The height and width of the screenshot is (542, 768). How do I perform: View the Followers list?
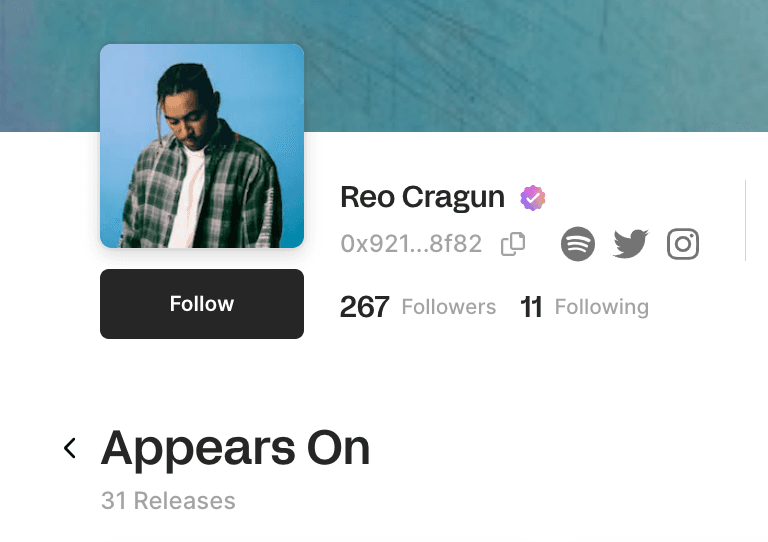[449, 307]
